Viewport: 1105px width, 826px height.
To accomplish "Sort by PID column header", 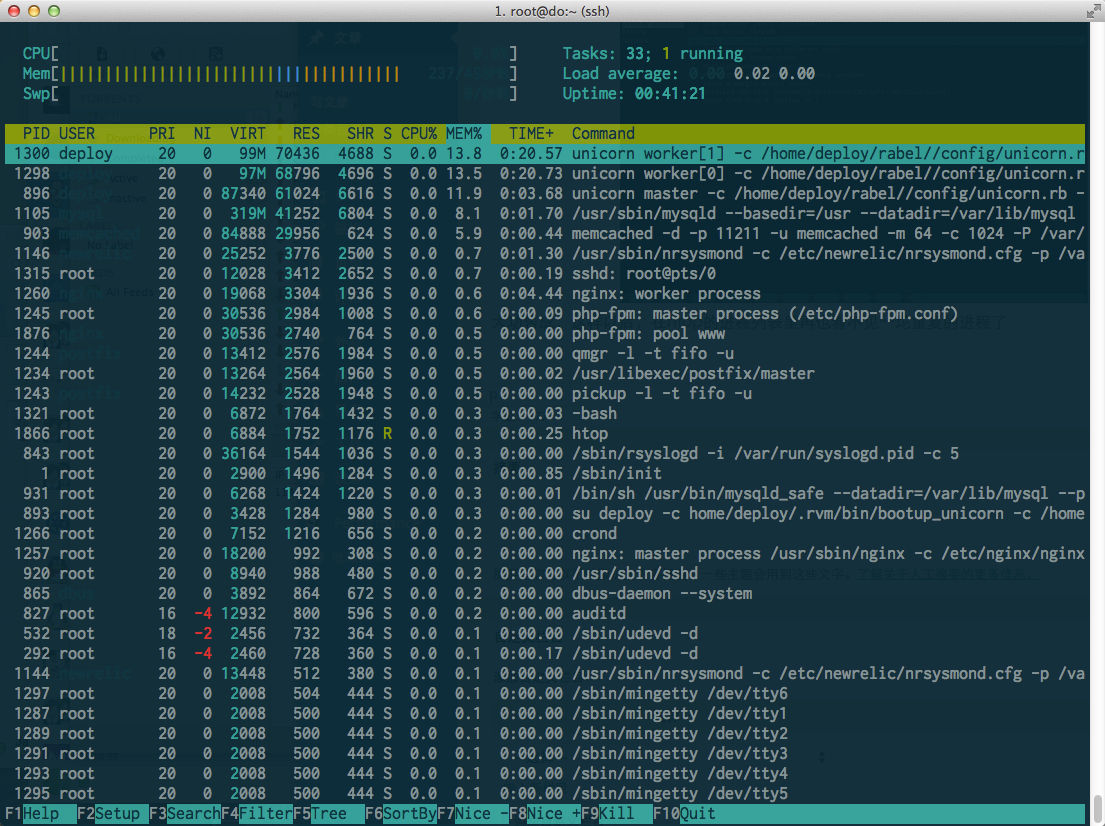I will 36,133.
